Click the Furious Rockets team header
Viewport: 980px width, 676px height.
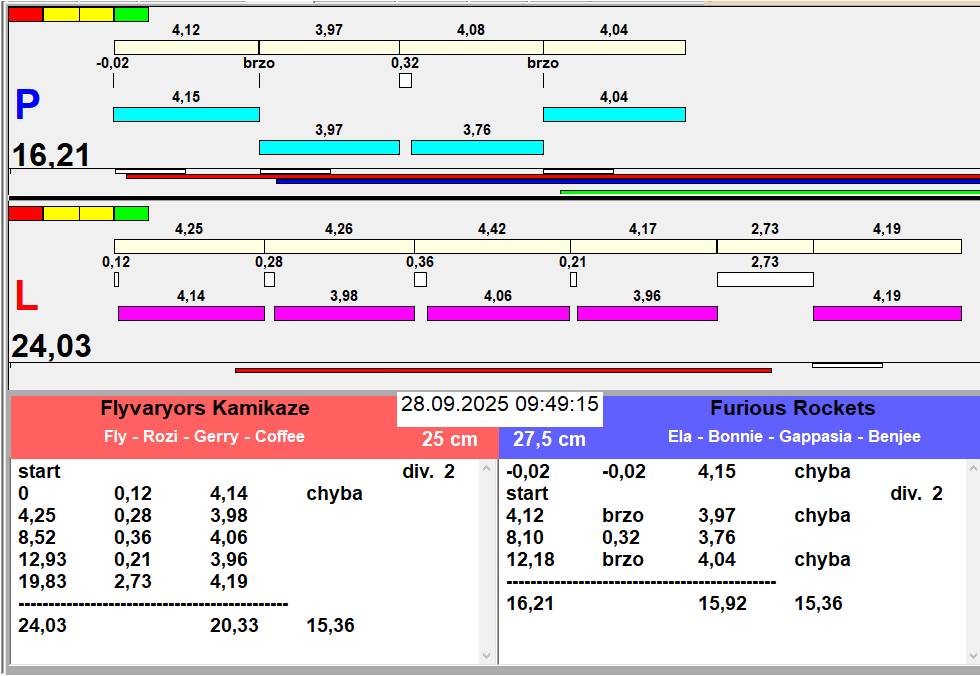tap(792, 408)
